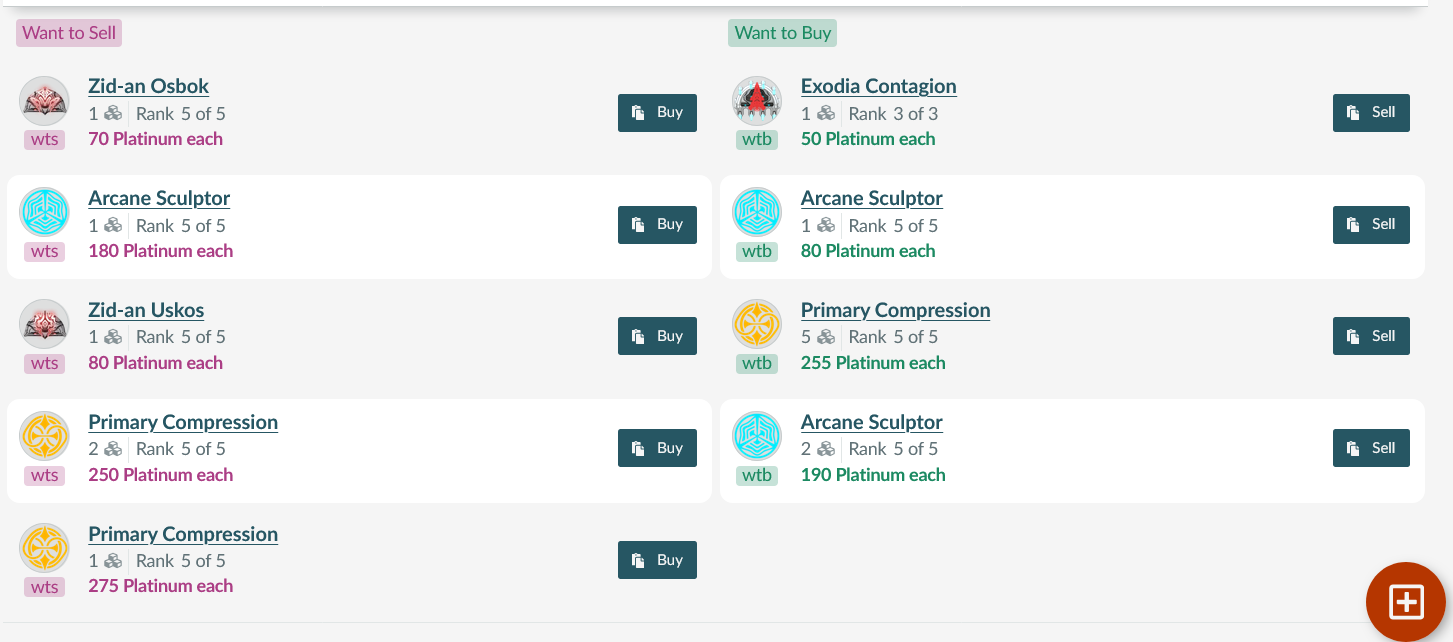Click Buy for Zid-an Uskos
Screen dimensions: 1453x642
tap(657, 336)
